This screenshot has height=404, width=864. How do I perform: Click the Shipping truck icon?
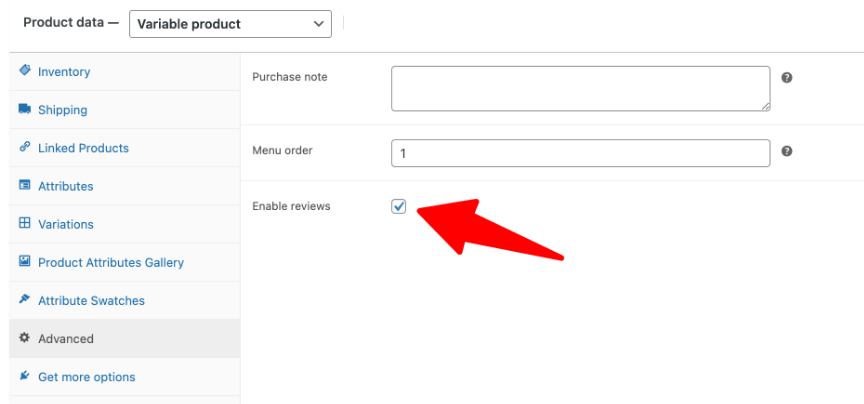click(25, 109)
